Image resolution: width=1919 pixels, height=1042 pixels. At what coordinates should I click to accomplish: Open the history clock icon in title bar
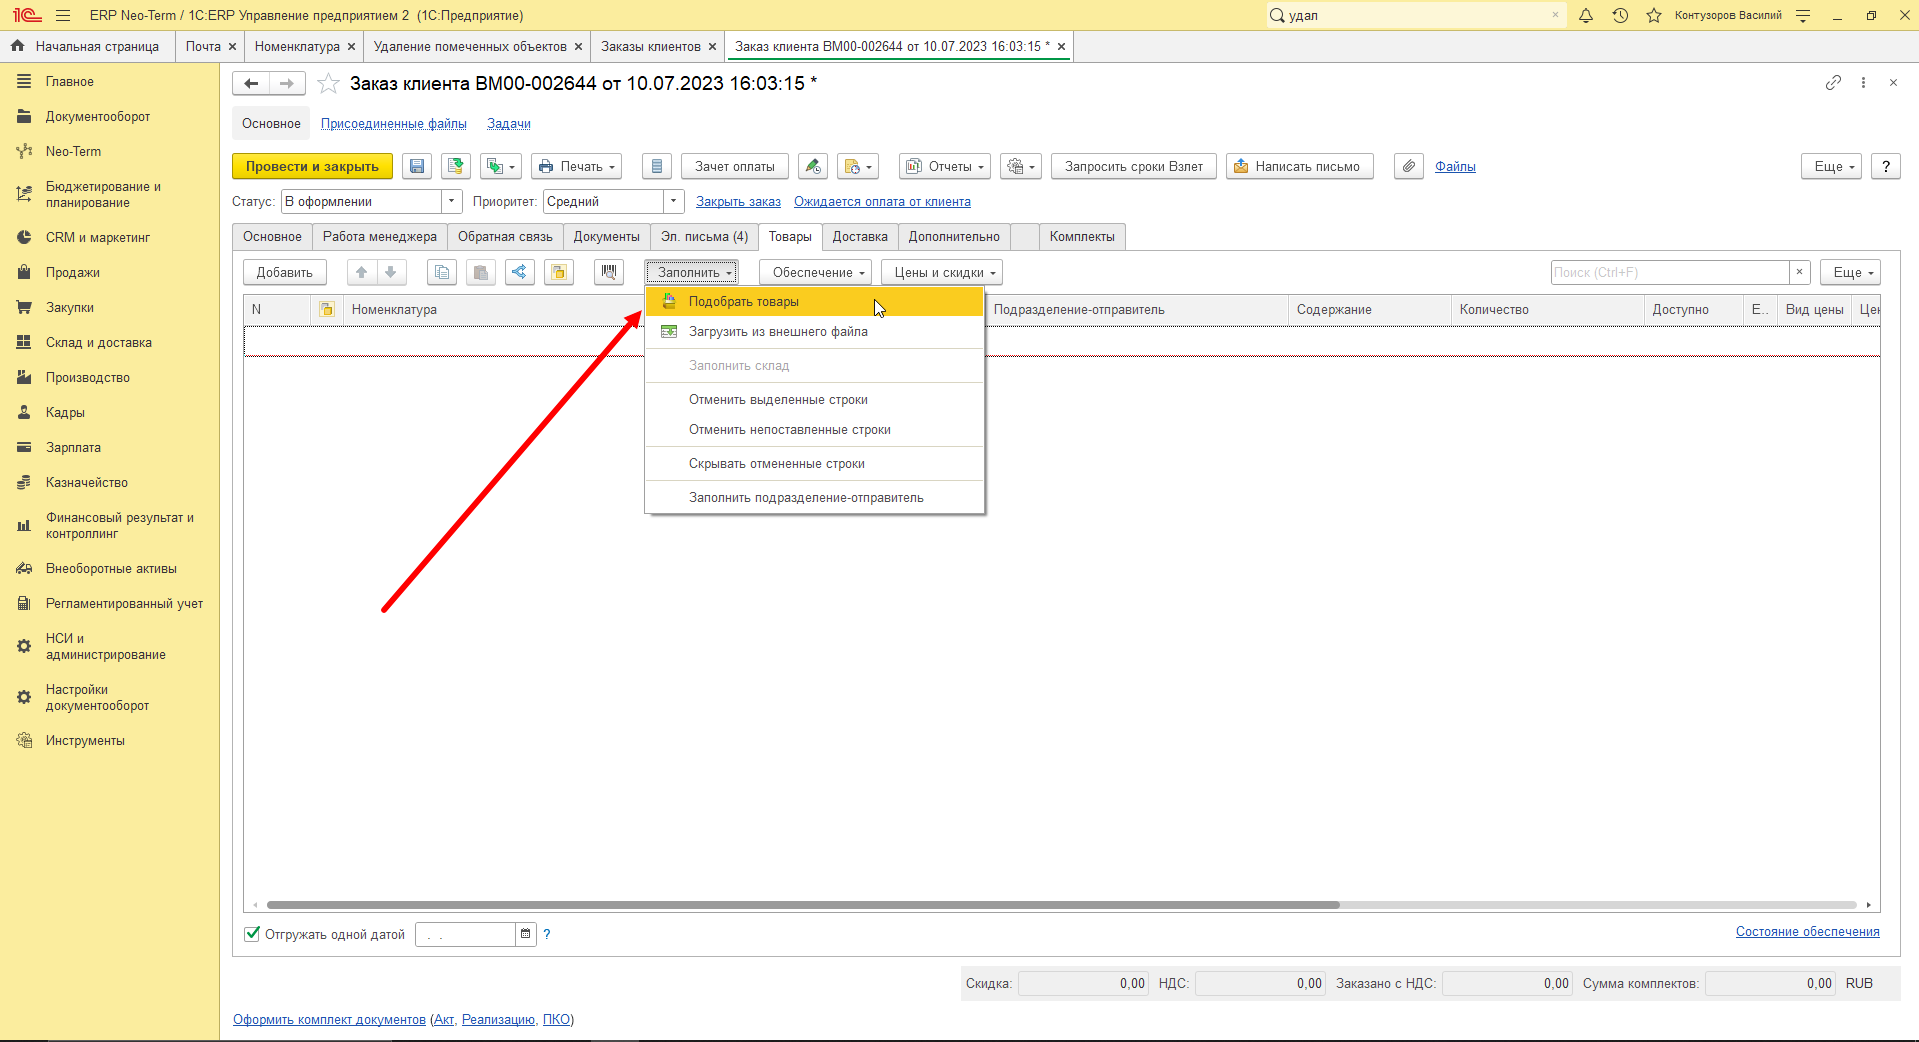(x=1620, y=15)
